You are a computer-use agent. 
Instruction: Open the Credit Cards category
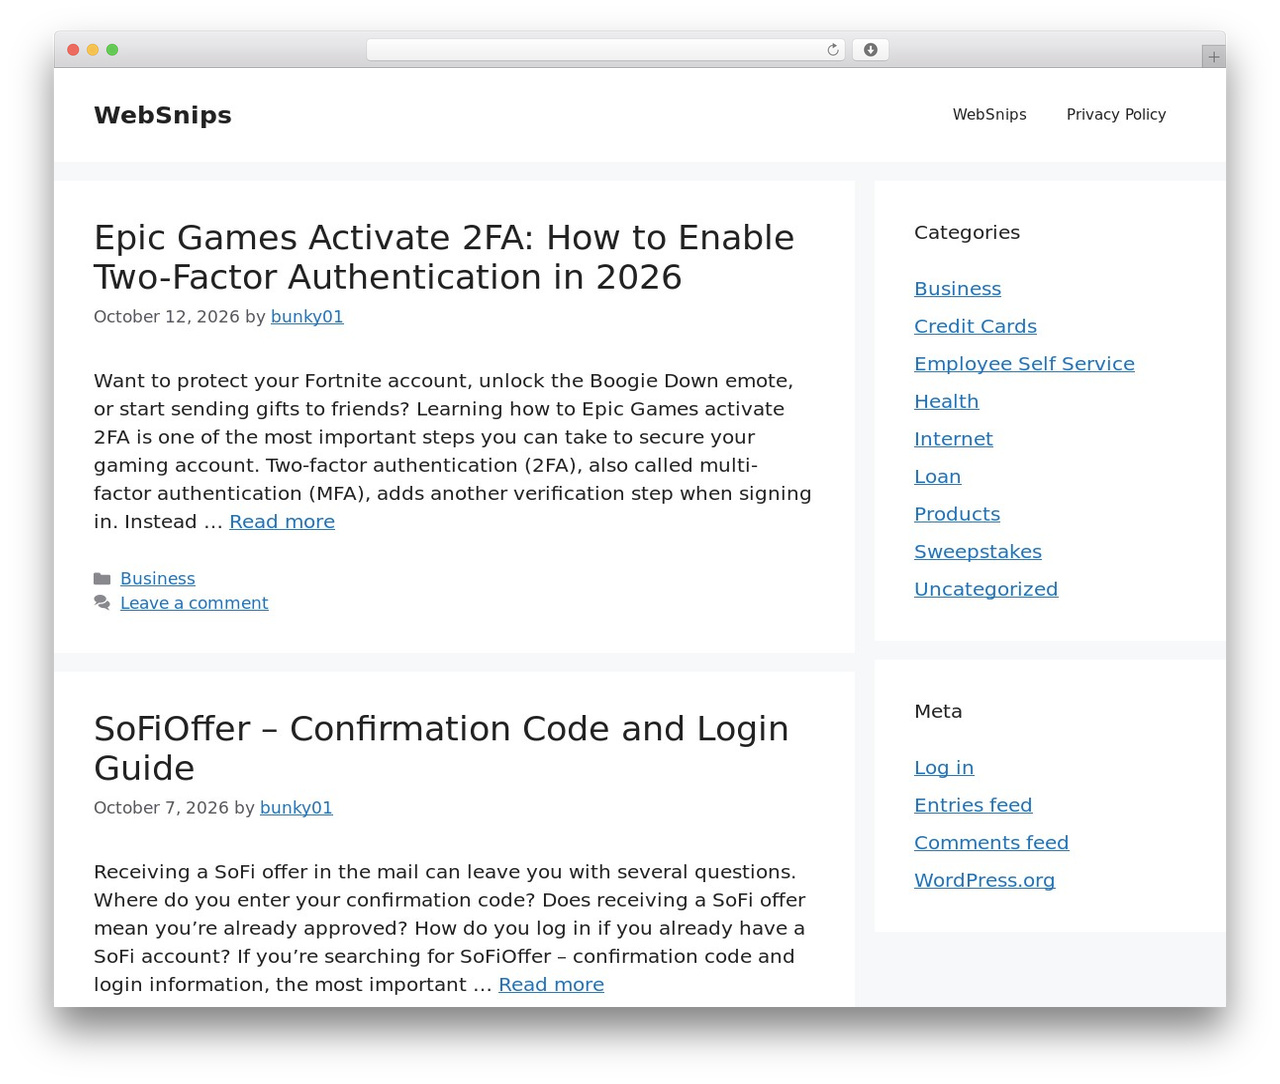[x=975, y=326]
